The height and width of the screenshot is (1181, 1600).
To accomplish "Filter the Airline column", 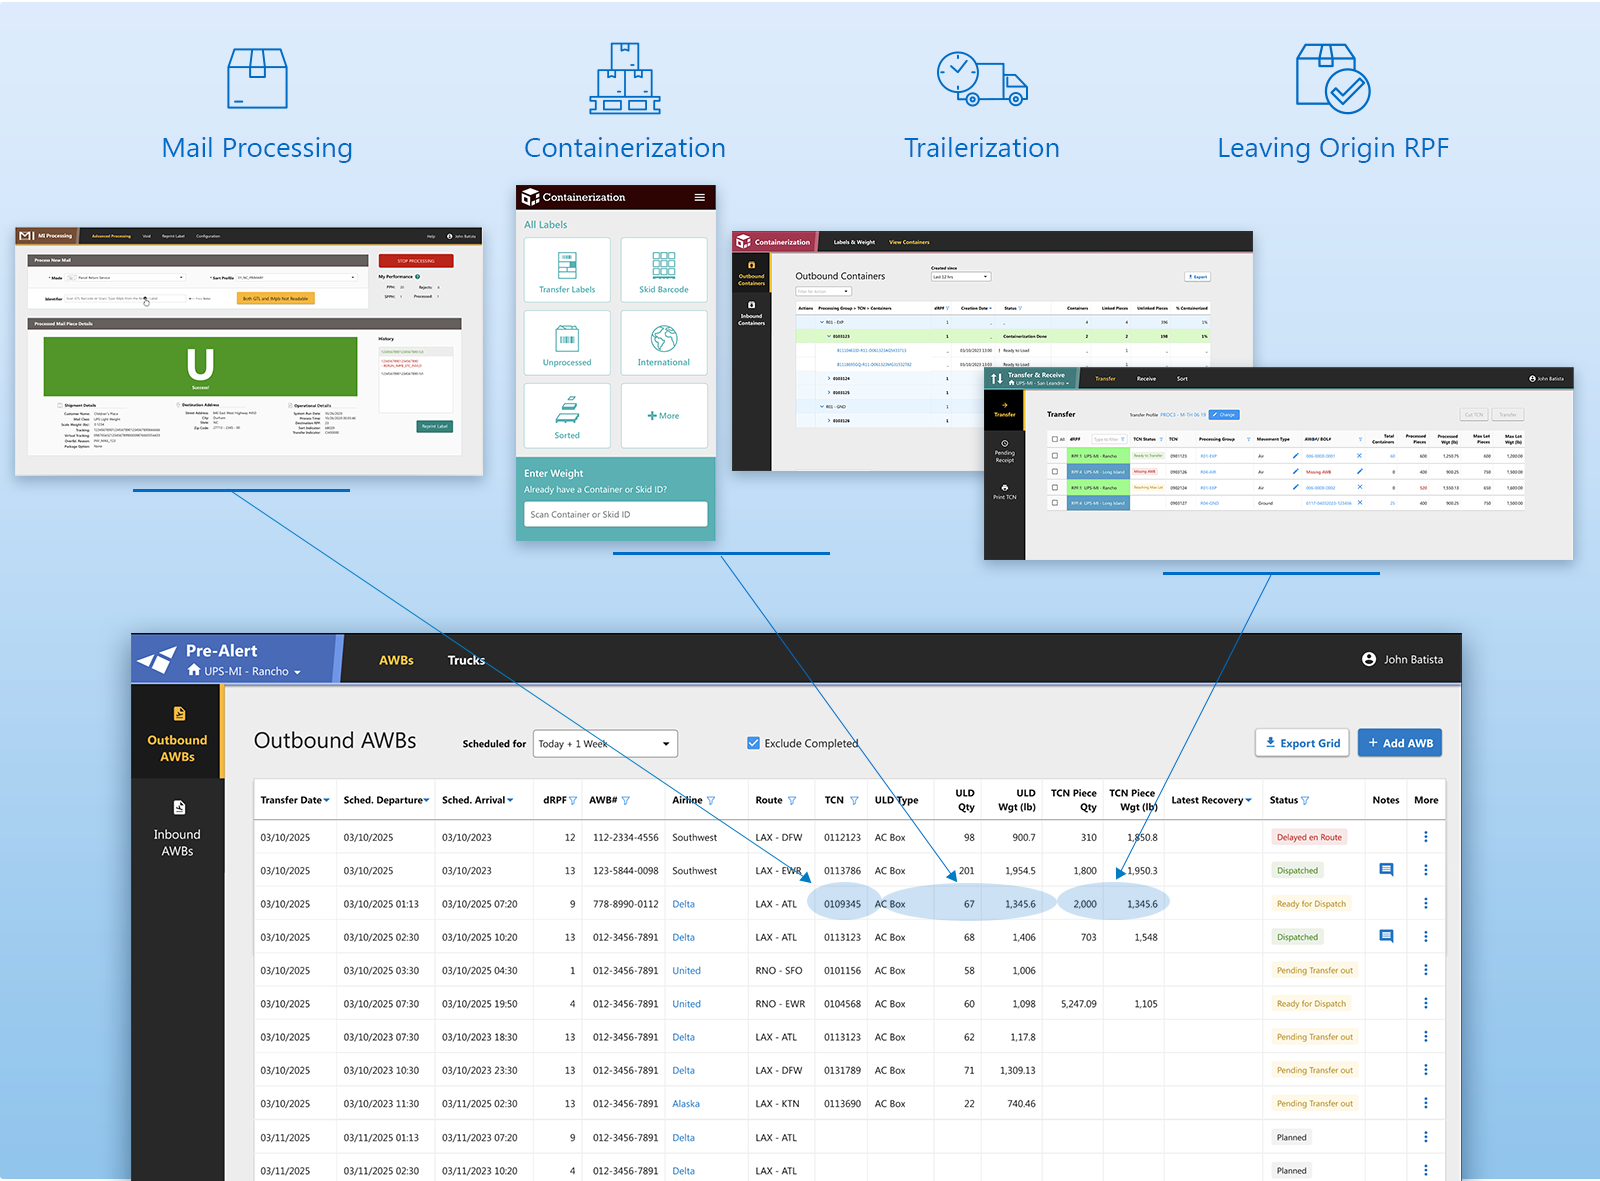I will (711, 801).
